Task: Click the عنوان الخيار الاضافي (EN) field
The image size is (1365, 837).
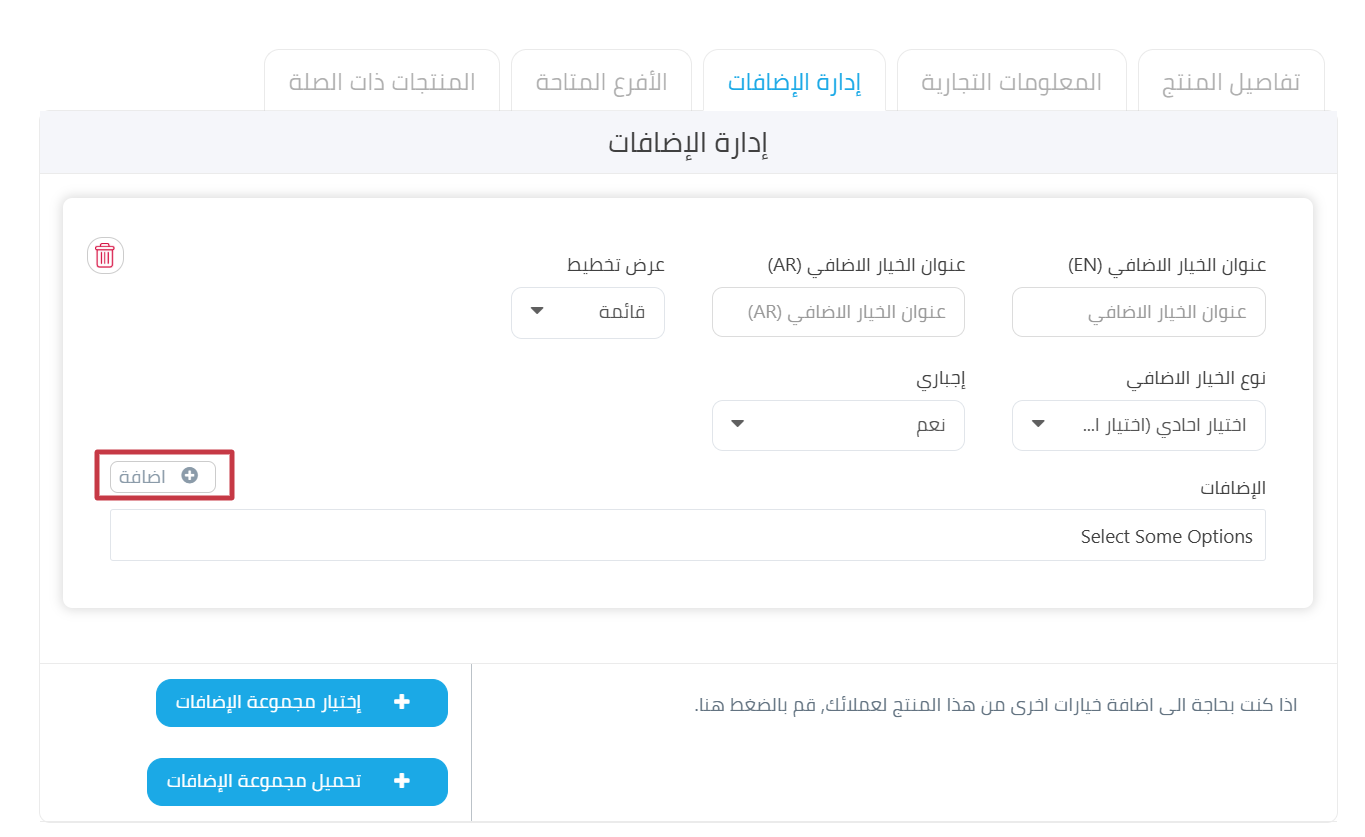Action: (x=1139, y=313)
